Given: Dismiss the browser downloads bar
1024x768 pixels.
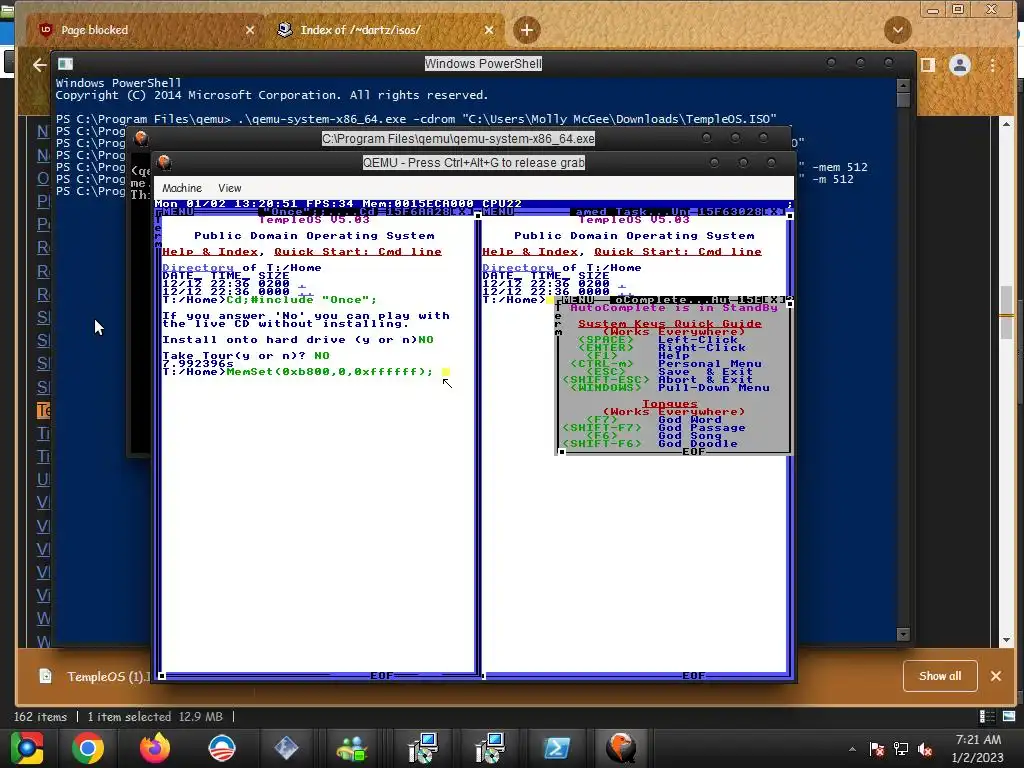Looking at the screenshot, I should pos(995,676).
